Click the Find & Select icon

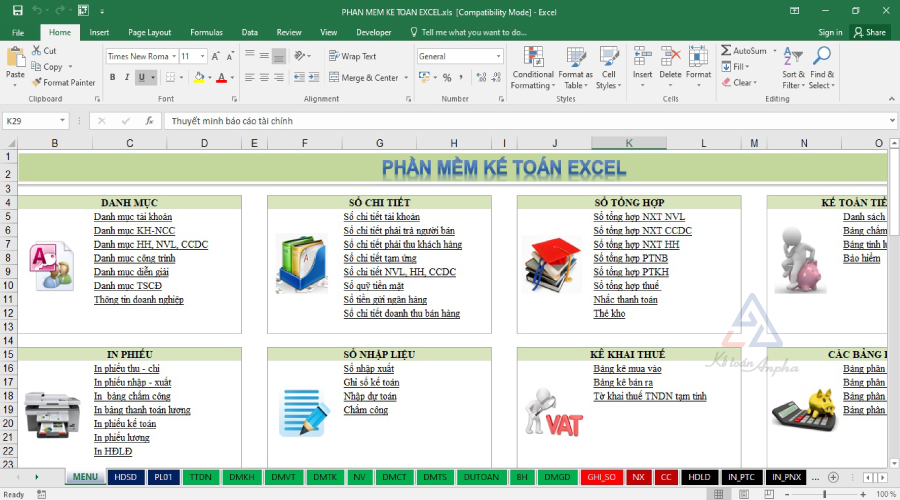[x=822, y=65]
